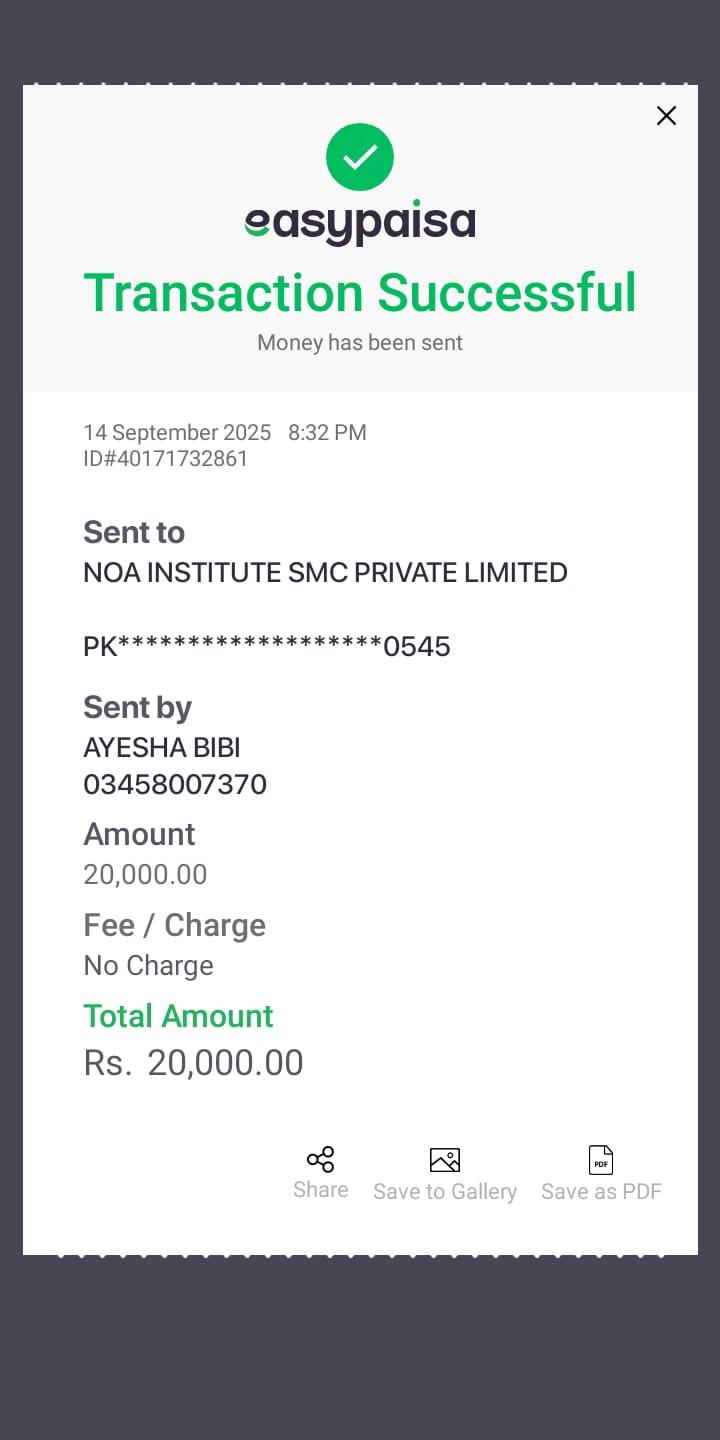Close the transaction receipt with the X
Screen dimensions: 720x1440
tap(666, 116)
